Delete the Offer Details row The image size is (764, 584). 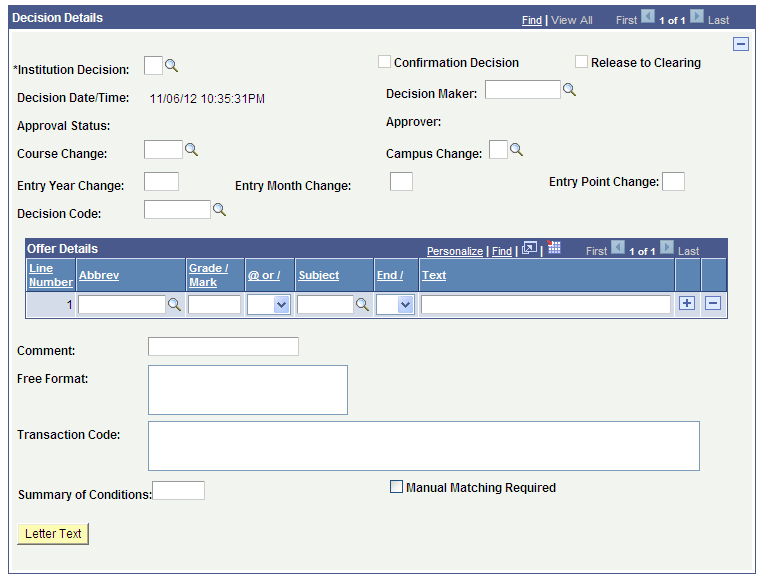click(x=713, y=303)
